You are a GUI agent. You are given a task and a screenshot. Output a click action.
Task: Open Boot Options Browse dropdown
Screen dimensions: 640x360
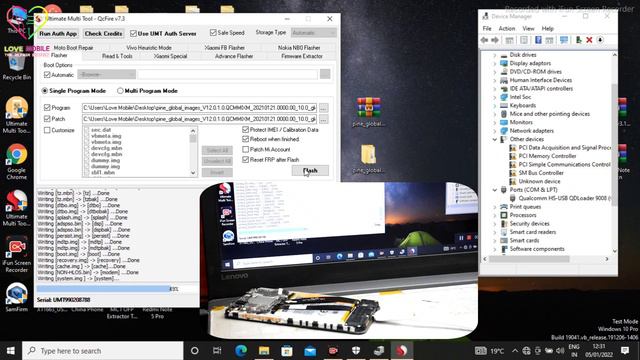click(x=107, y=74)
